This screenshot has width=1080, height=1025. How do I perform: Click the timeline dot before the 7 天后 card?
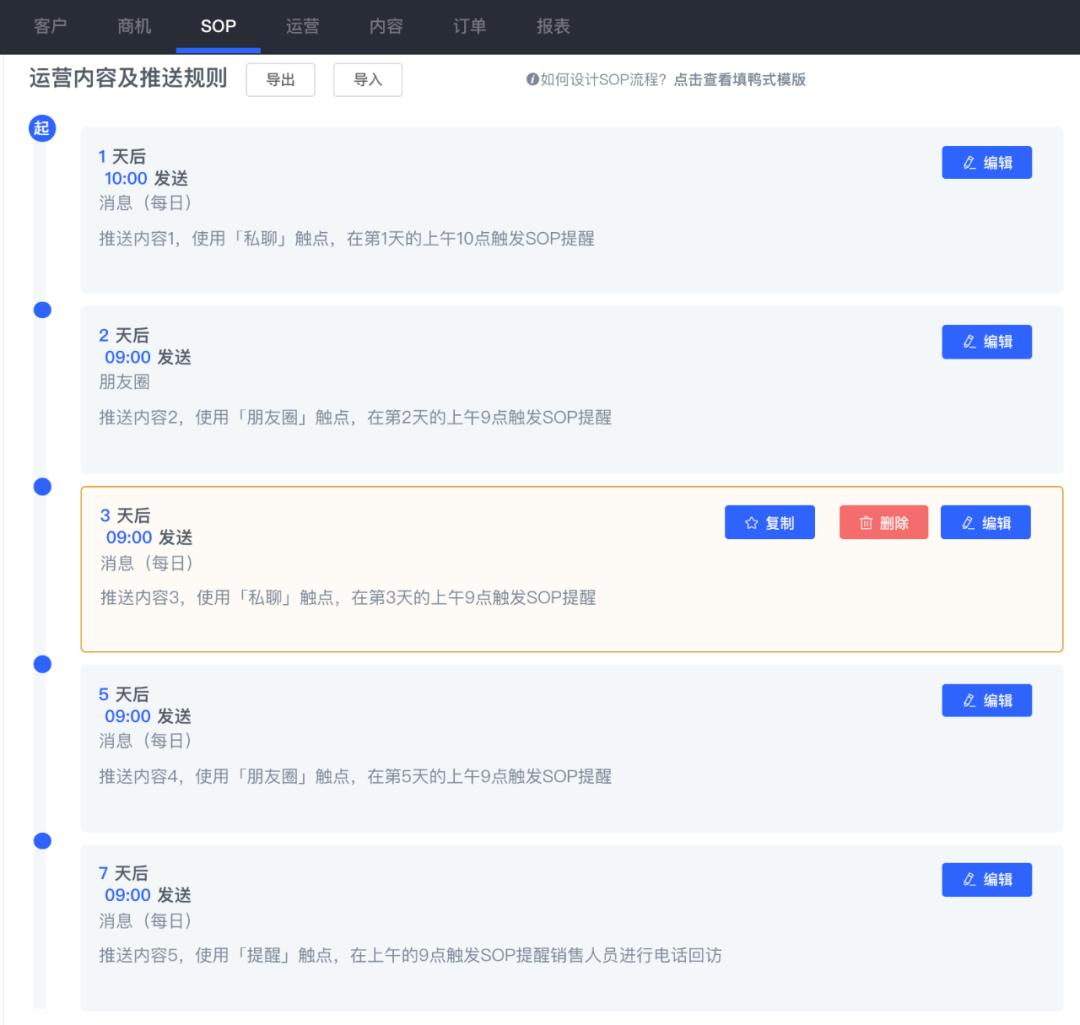click(42, 841)
